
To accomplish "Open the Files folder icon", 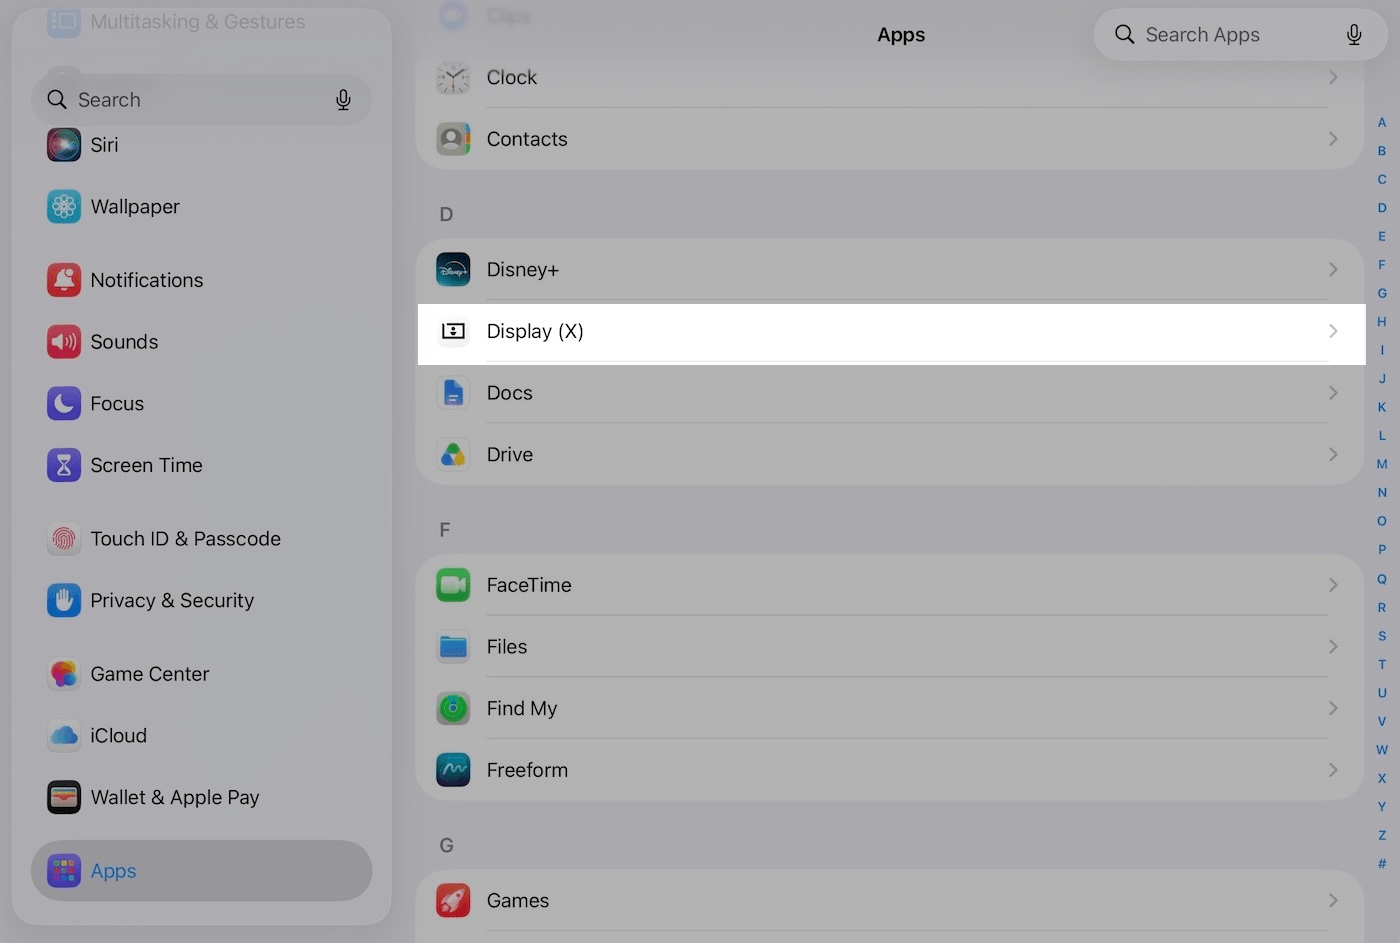I will click(x=453, y=647).
